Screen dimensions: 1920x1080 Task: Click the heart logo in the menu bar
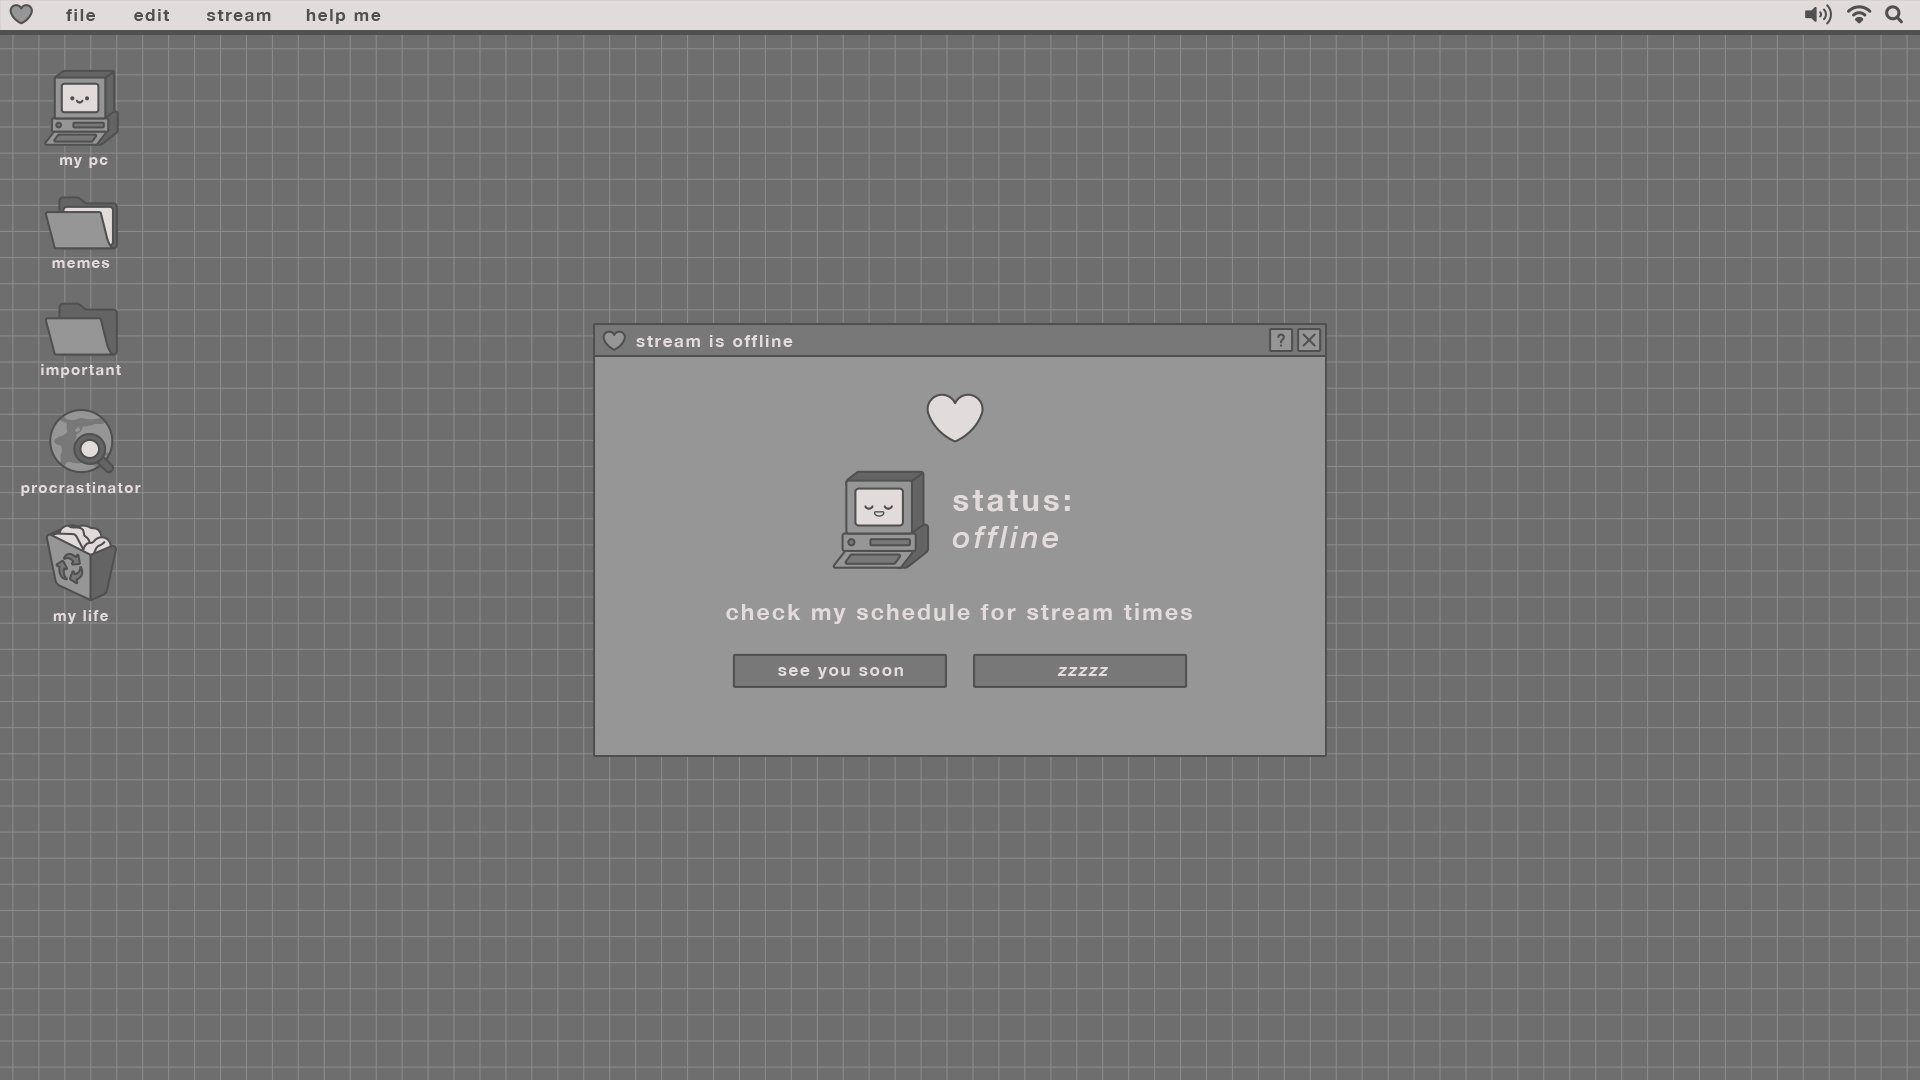tap(21, 15)
